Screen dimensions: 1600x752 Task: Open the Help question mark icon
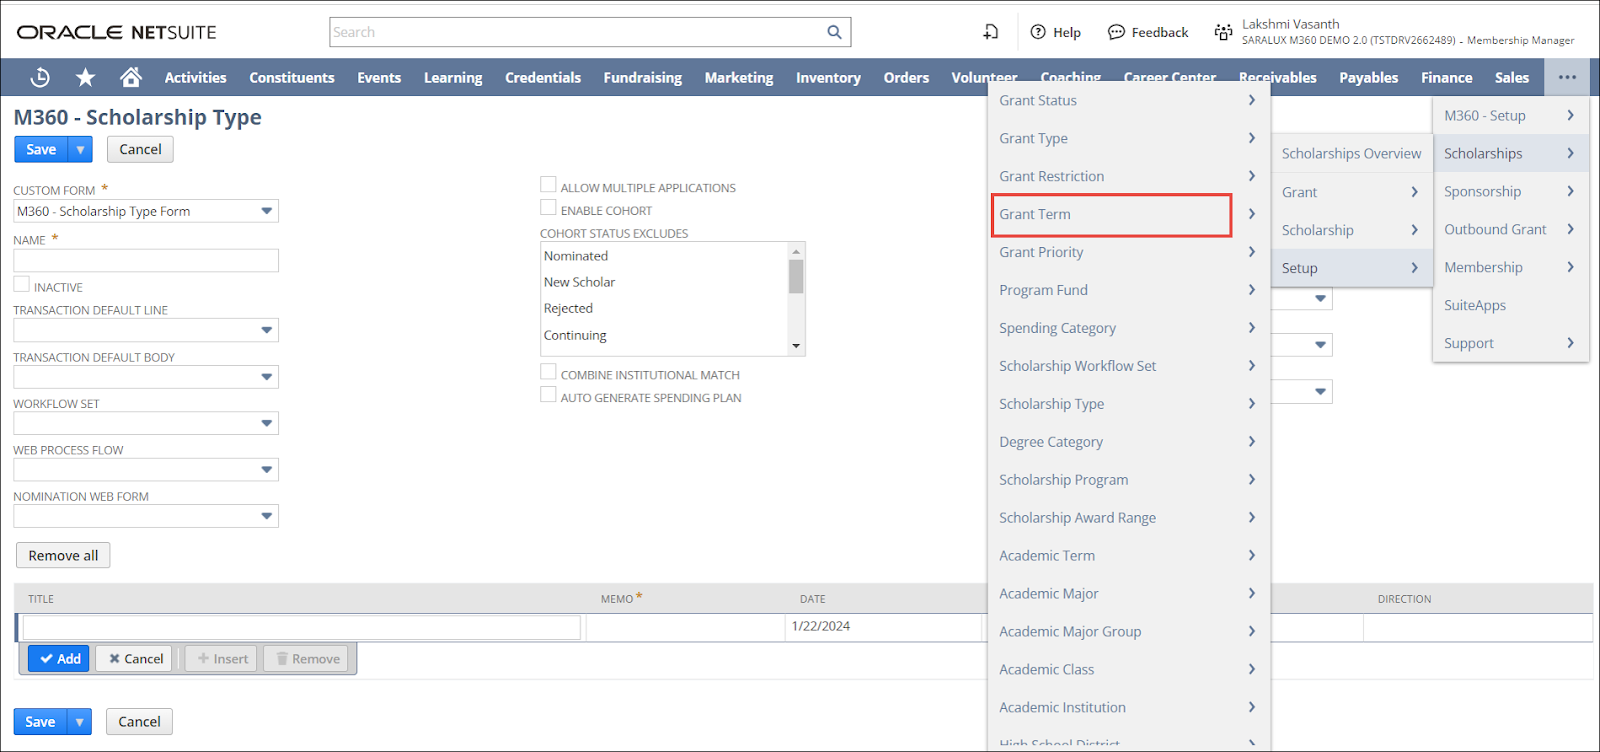point(1038,32)
